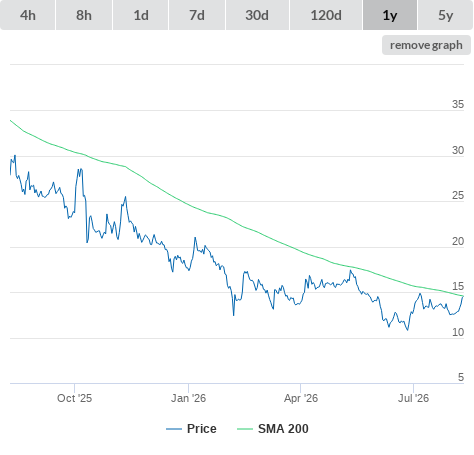Select the 30d range tab
Image resolution: width=474 pixels, height=455 pixels.
(257, 15)
